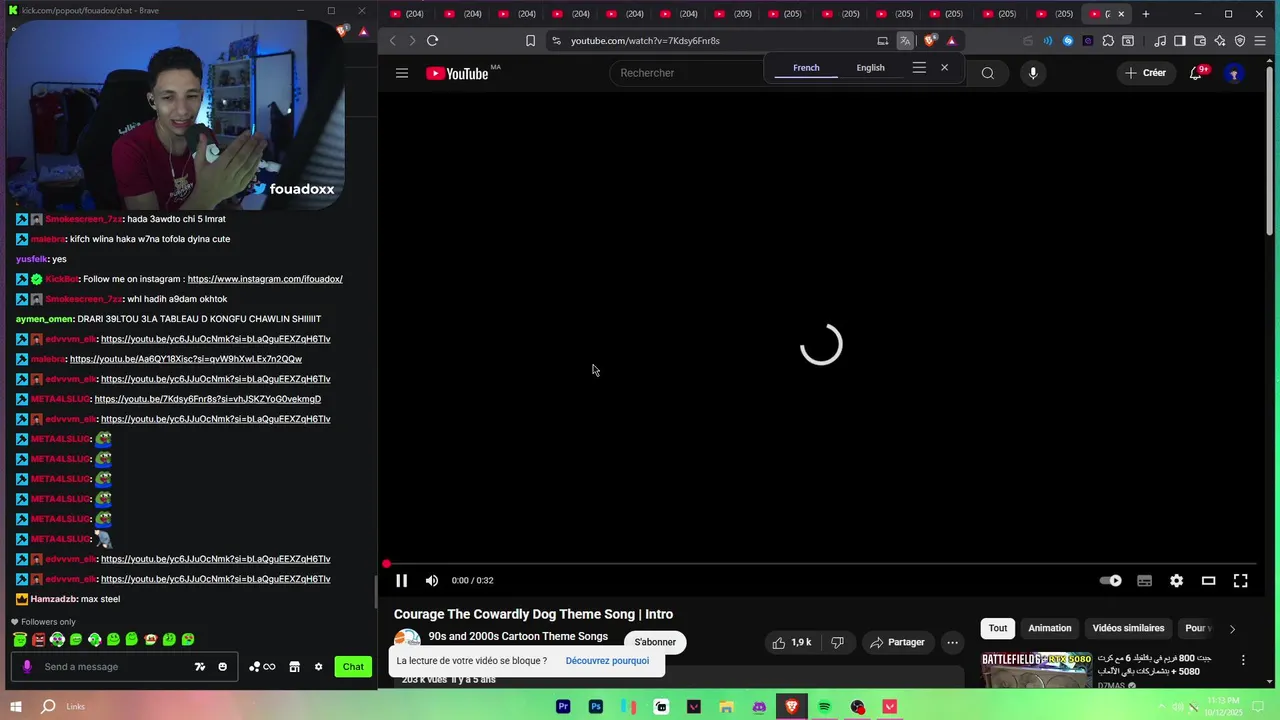Image resolution: width=1280 pixels, height=720 pixels.
Task: Open Spotify from Windows taskbar
Action: [824, 707]
